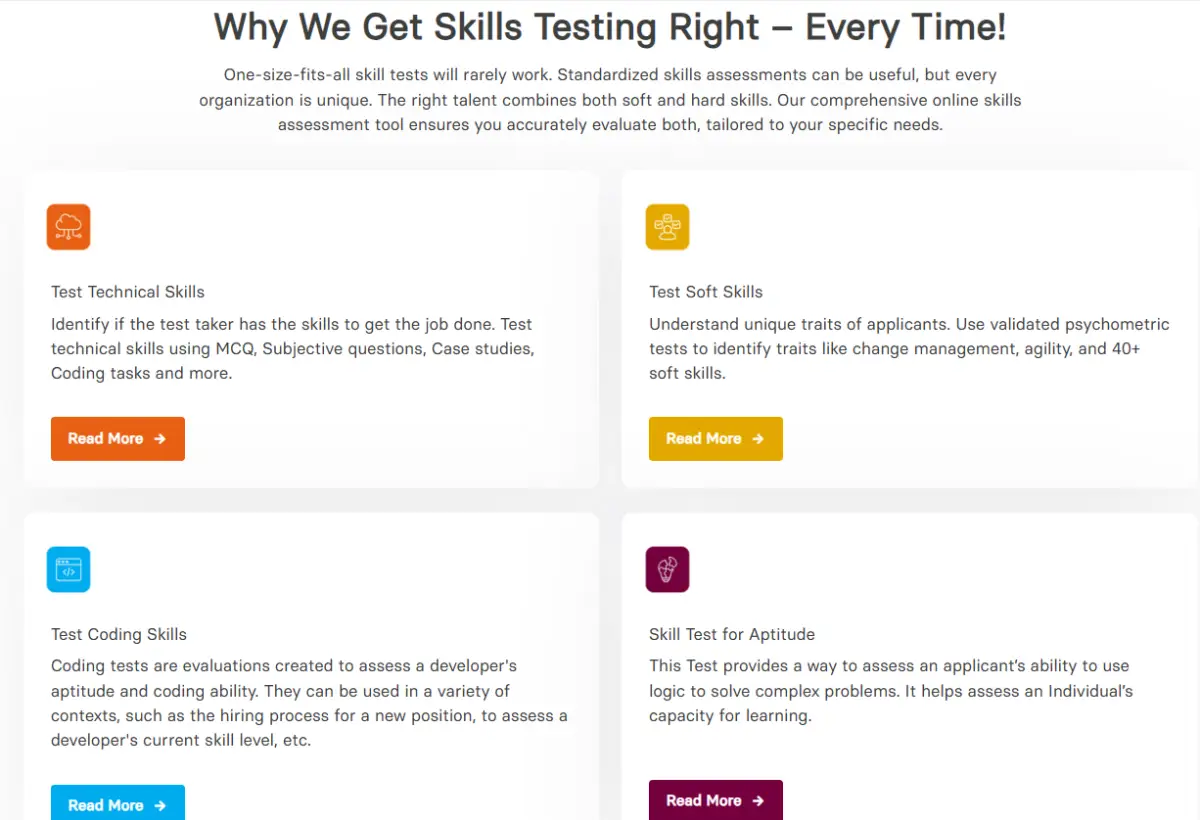Click the blue coding window icon

68,570
